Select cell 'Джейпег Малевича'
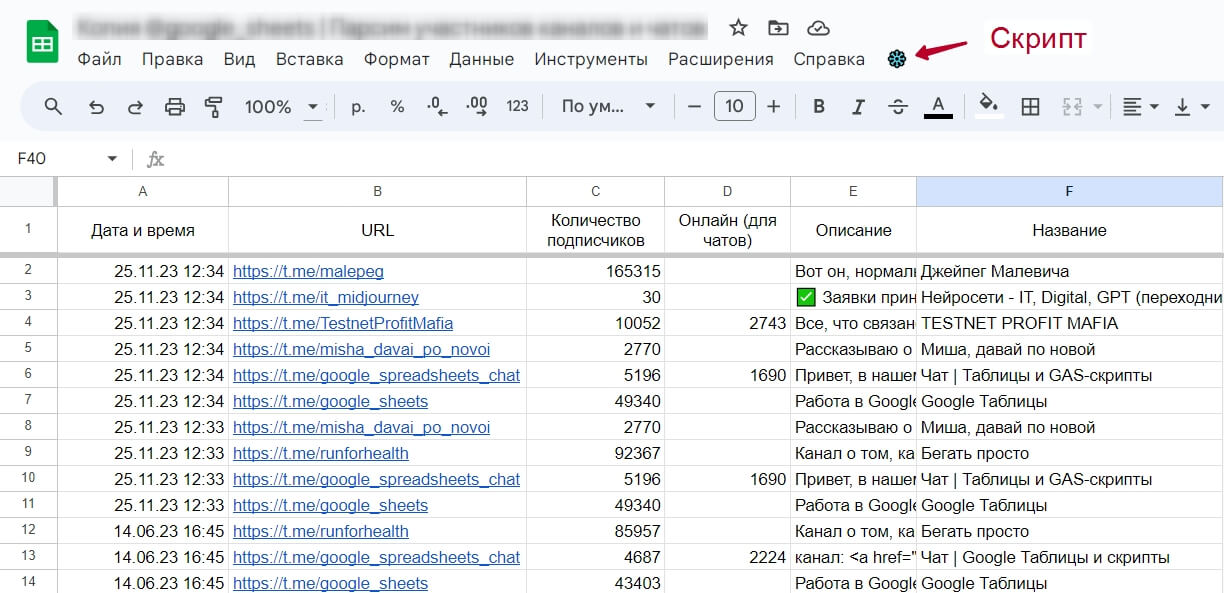Viewport: 1224px width, 593px height. (x=1069, y=271)
